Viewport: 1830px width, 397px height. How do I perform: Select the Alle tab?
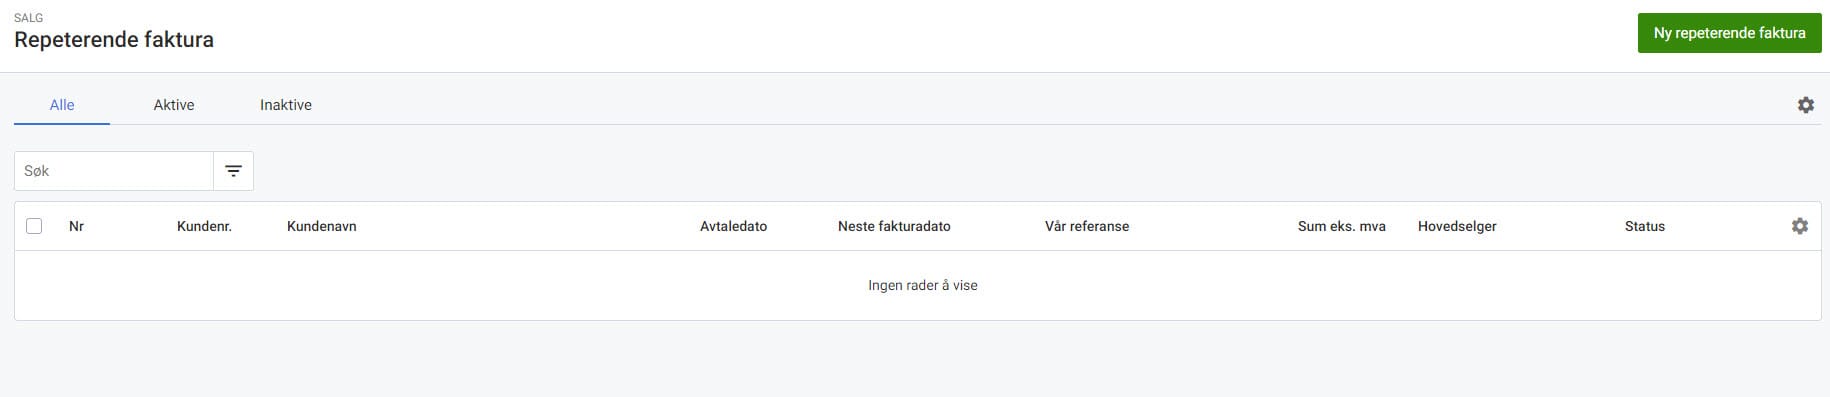click(62, 105)
